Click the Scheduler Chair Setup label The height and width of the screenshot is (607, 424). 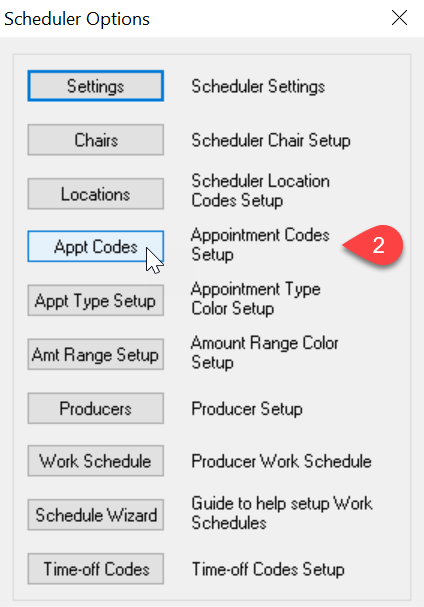coord(271,140)
